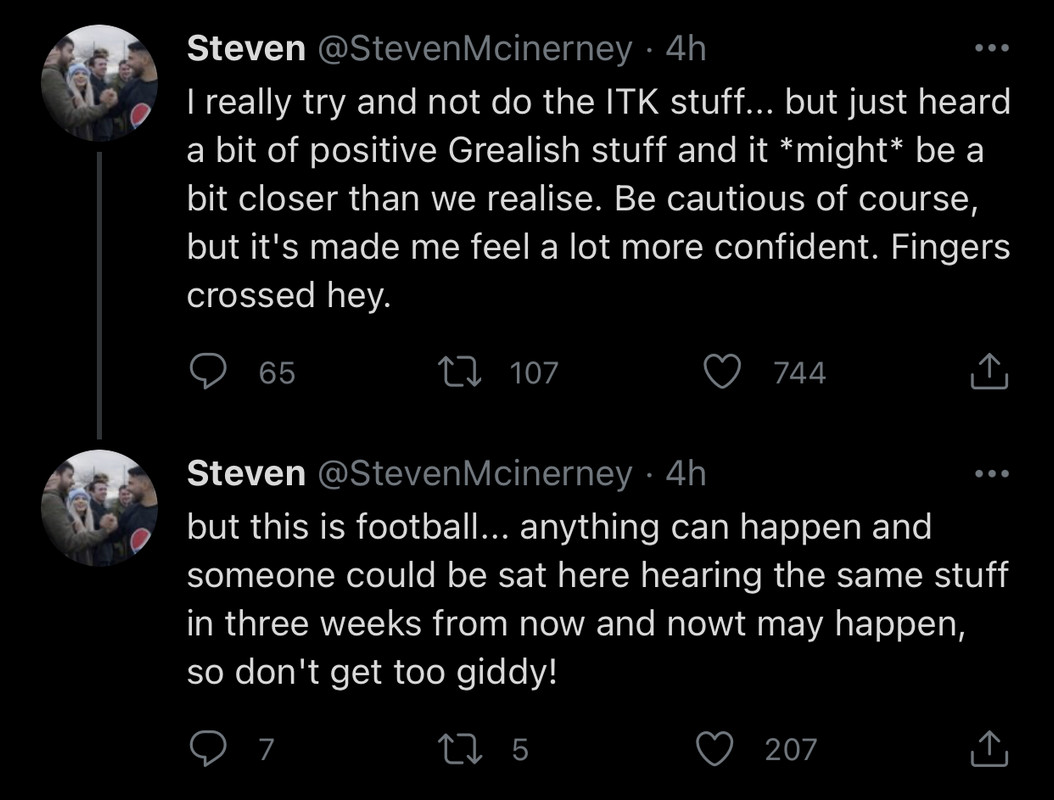1054x800 pixels.
Task: Share the first tweet about ITK stuff
Action: click(989, 372)
